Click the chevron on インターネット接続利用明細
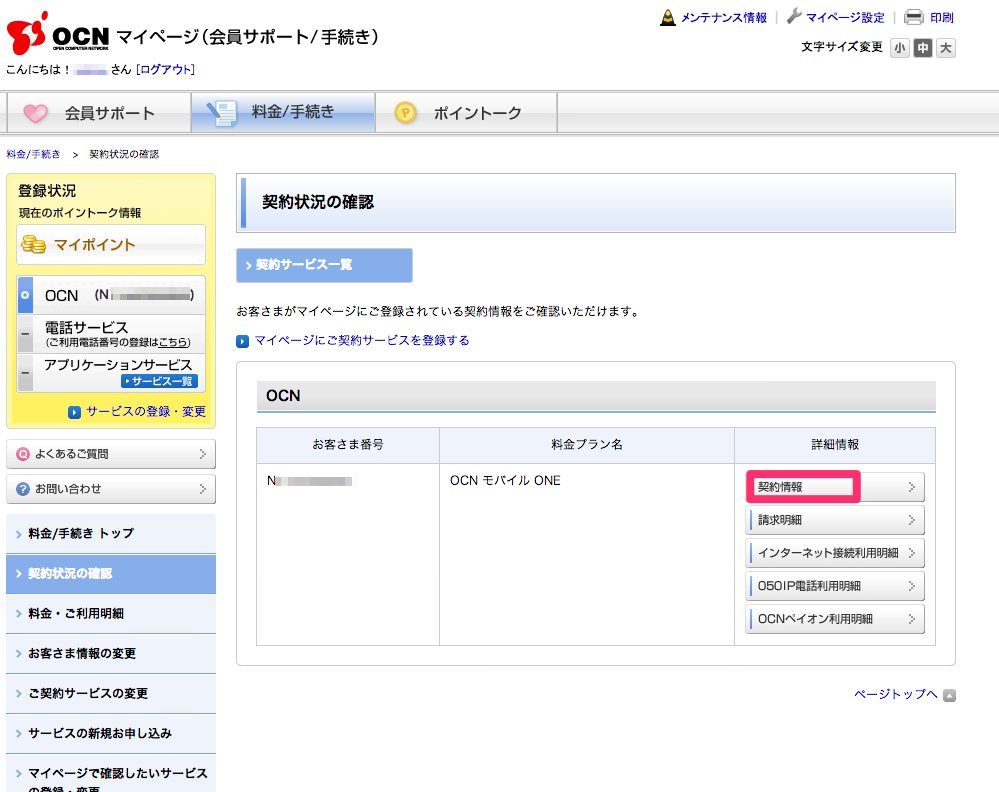Viewport: 999px width, 792px height. pyautogui.click(x=912, y=552)
